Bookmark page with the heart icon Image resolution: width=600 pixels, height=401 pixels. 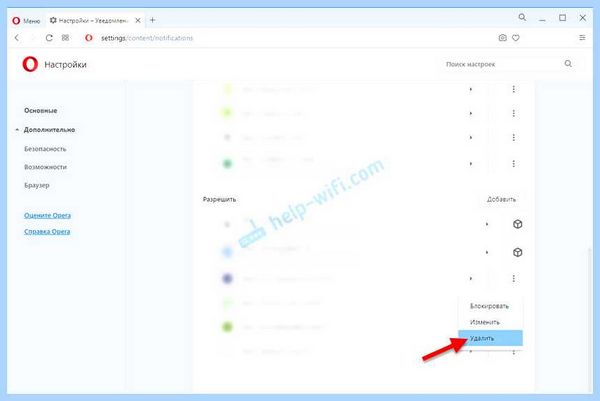pyautogui.click(x=516, y=37)
